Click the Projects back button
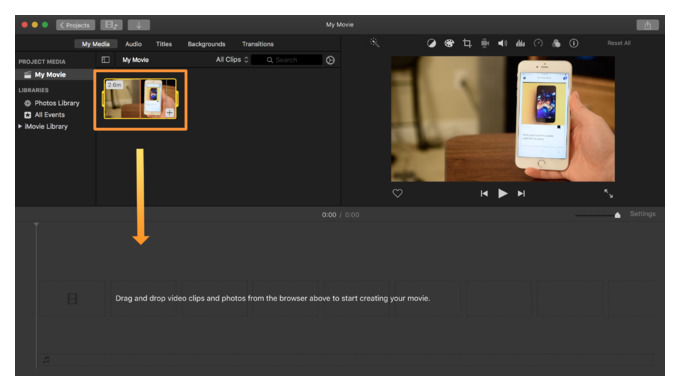Image resolution: width=680 pixels, height=391 pixels. [75, 25]
